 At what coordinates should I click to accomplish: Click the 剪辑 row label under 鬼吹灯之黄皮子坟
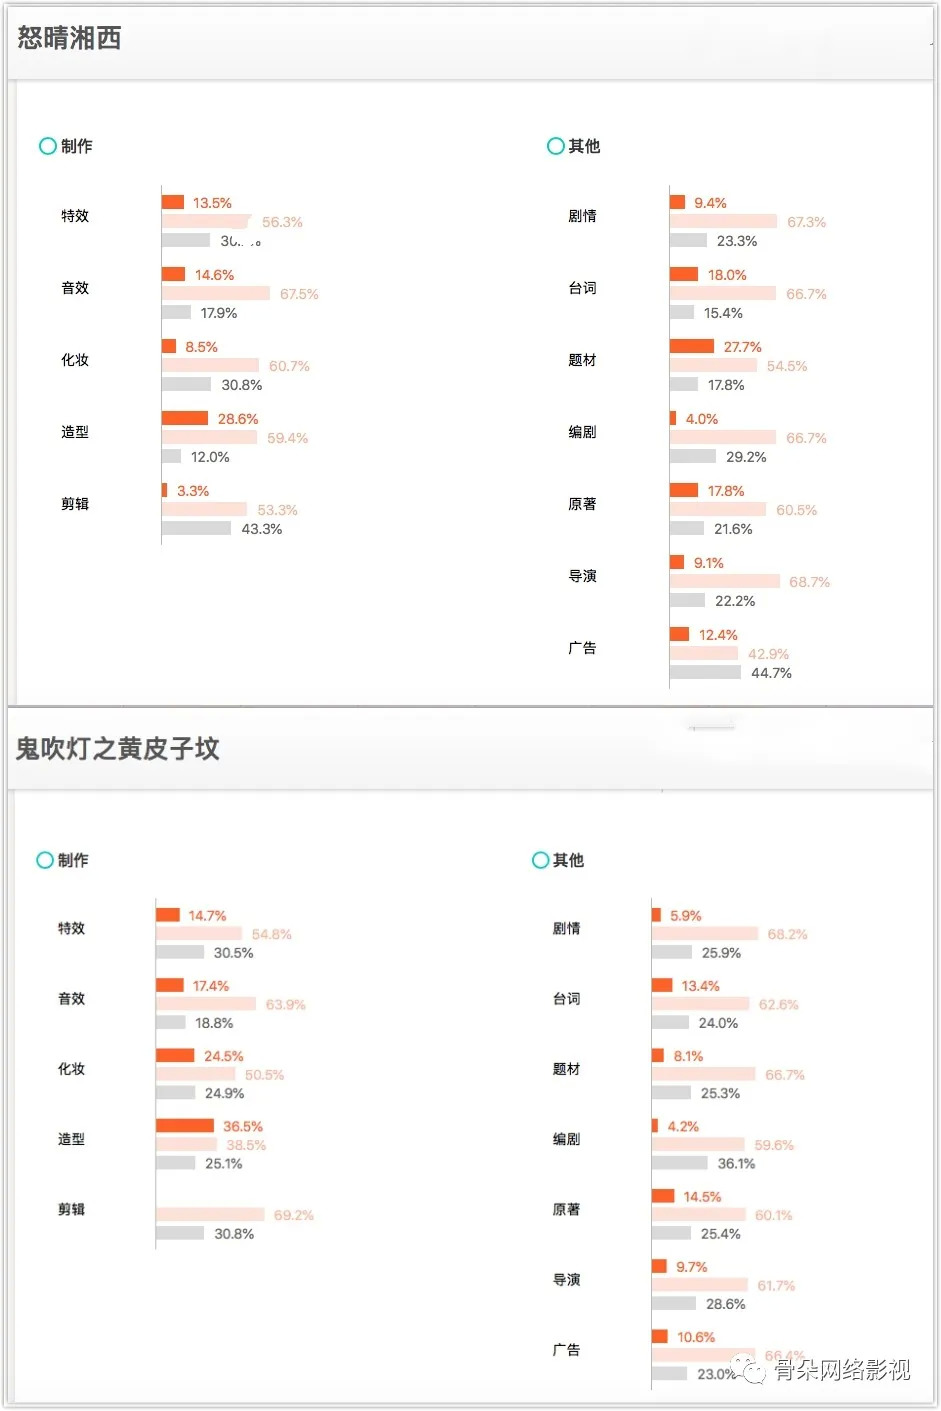[x=72, y=1209]
